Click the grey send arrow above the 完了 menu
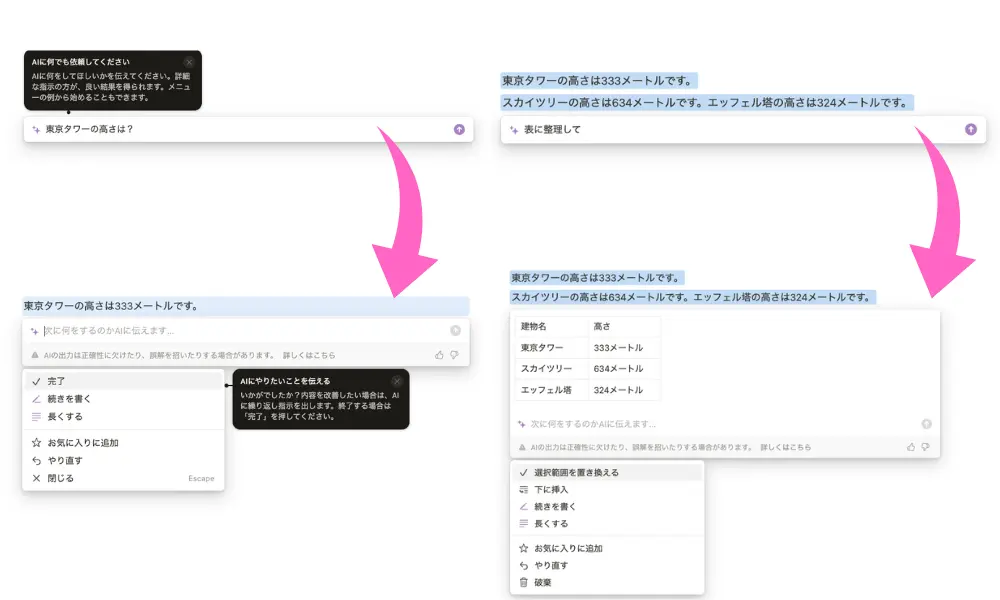This screenshot has width=1000, height=600. tap(455, 330)
